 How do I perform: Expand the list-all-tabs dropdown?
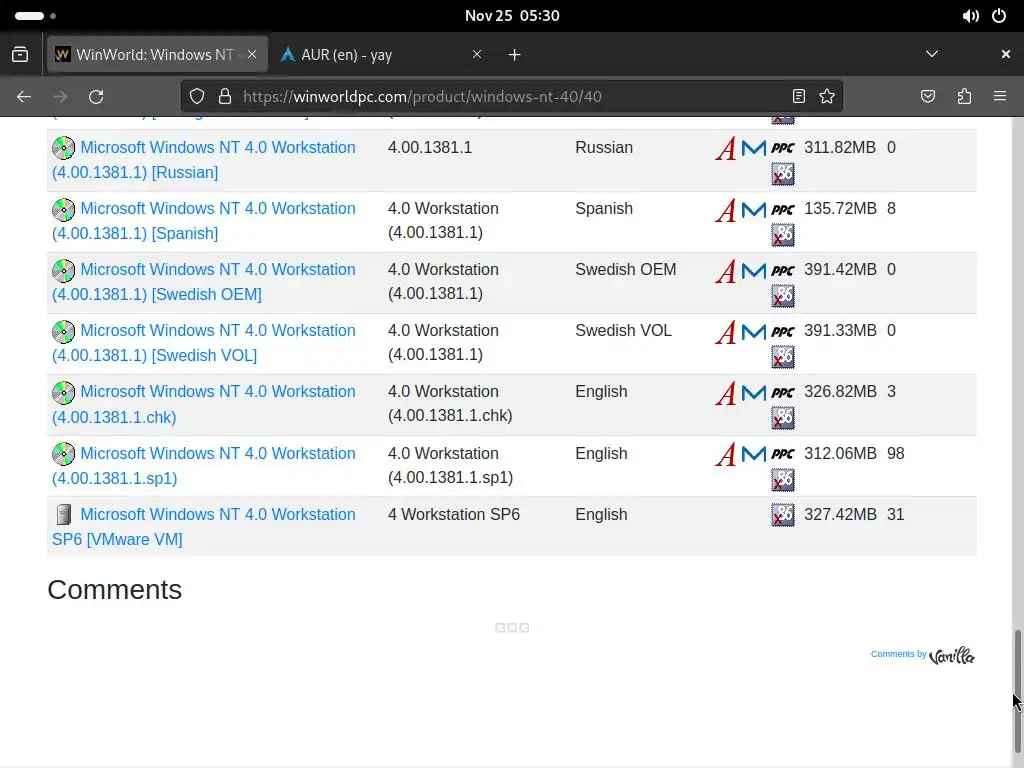pyautogui.click(x=932, y=54)
